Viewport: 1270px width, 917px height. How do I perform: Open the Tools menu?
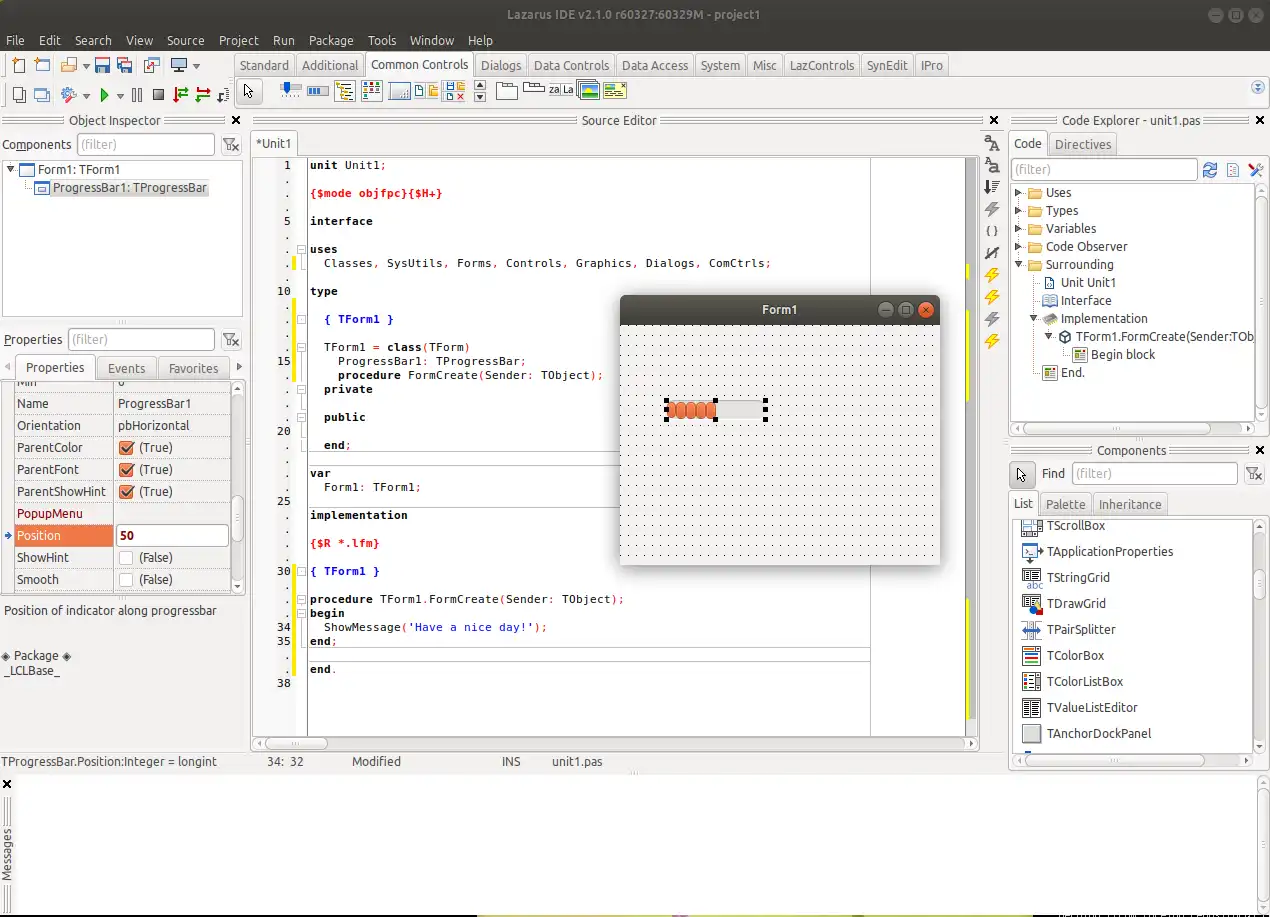pos(382,41)
